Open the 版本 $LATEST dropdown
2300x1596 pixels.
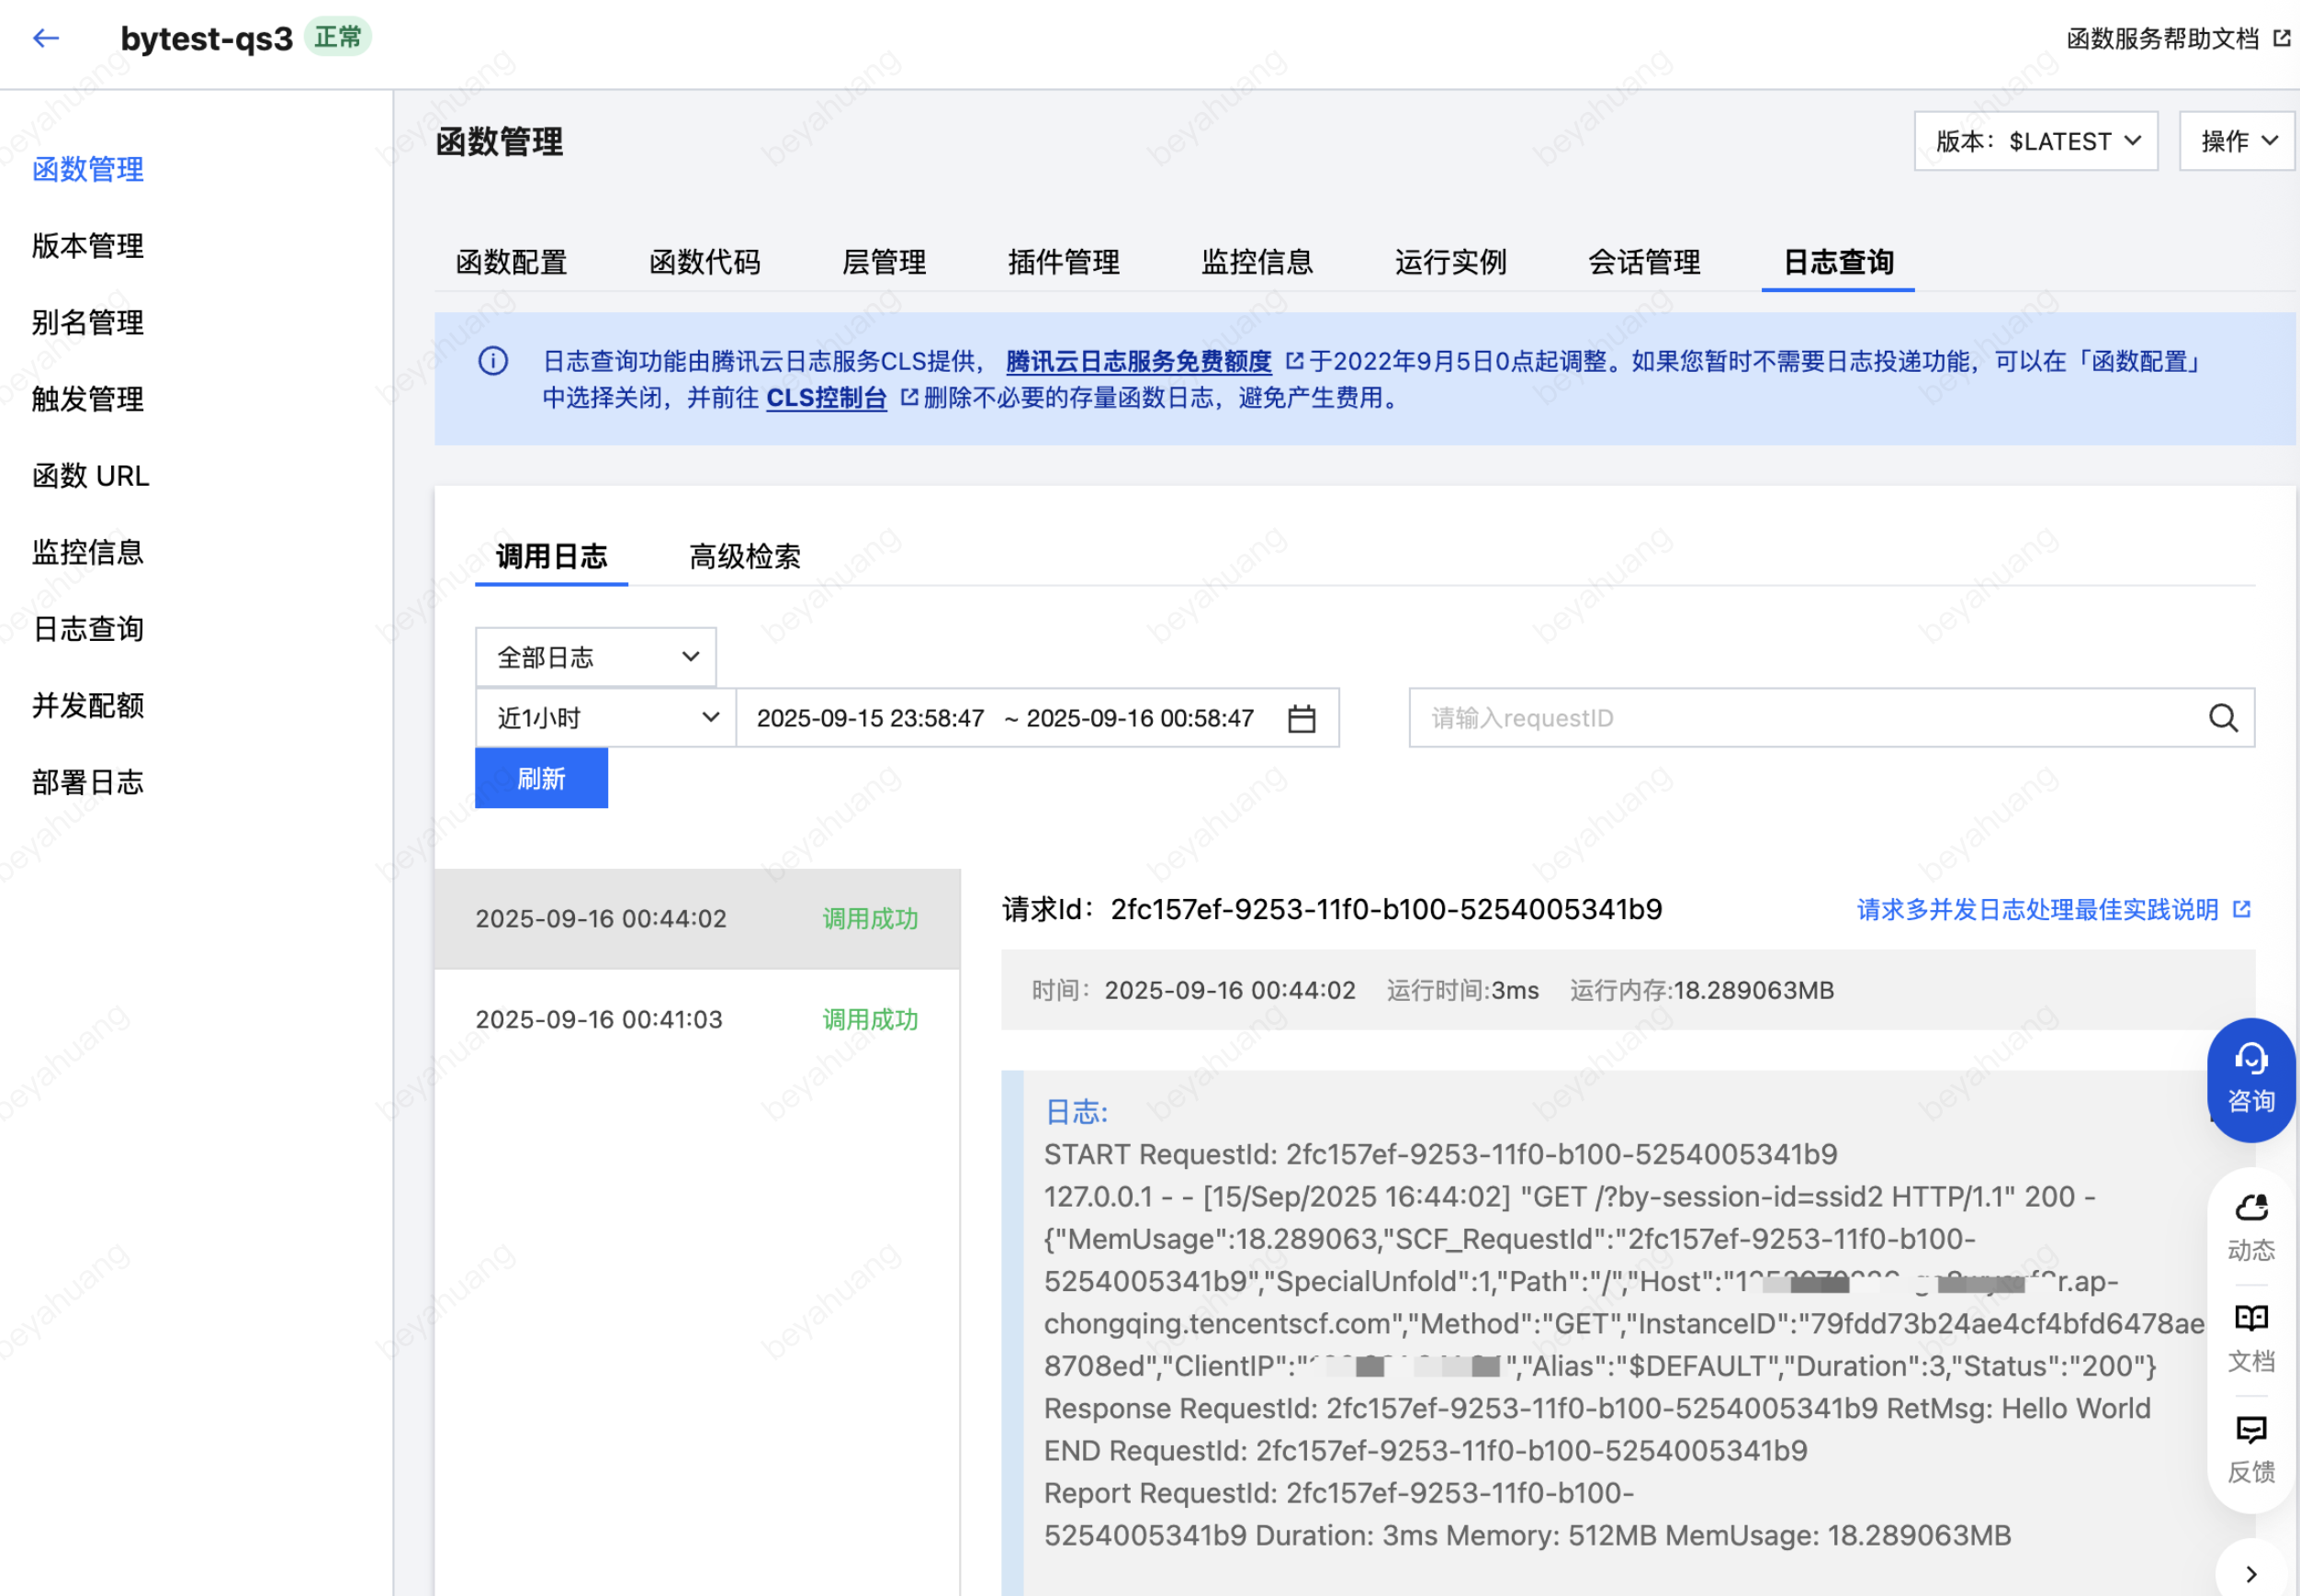[2035, 141]
